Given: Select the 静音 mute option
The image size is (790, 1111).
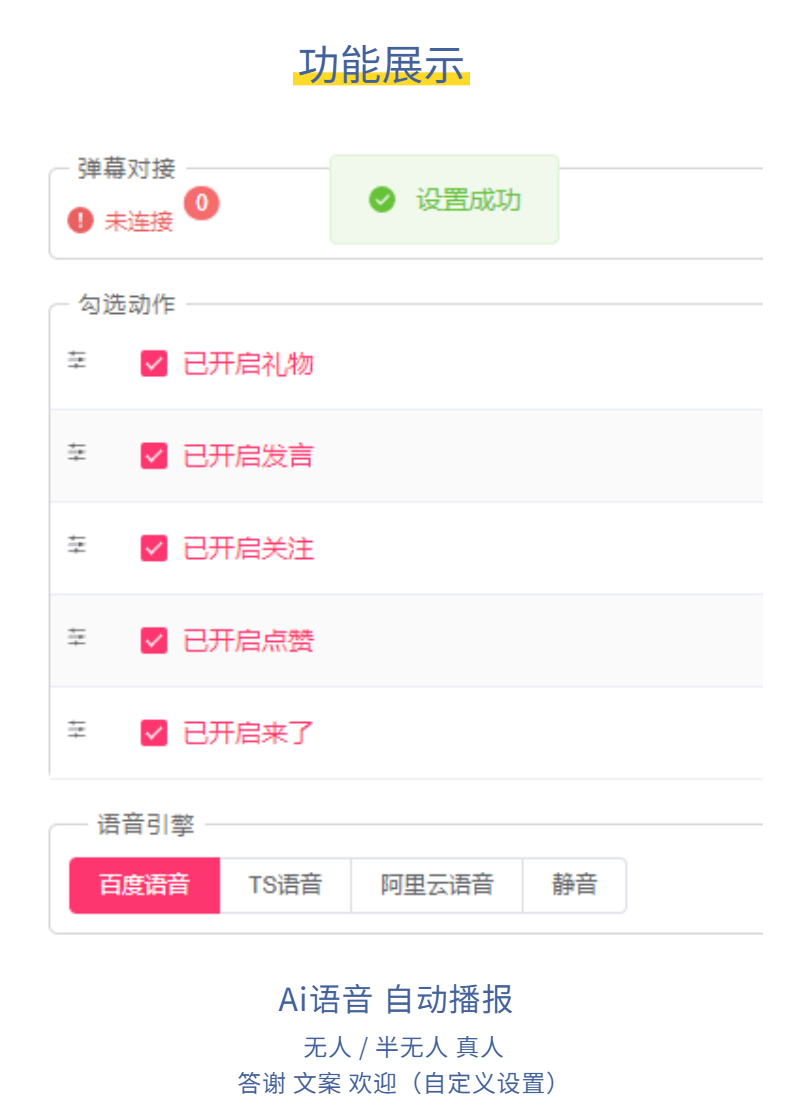Looking at the screenshot, I should tap(574, 885).
